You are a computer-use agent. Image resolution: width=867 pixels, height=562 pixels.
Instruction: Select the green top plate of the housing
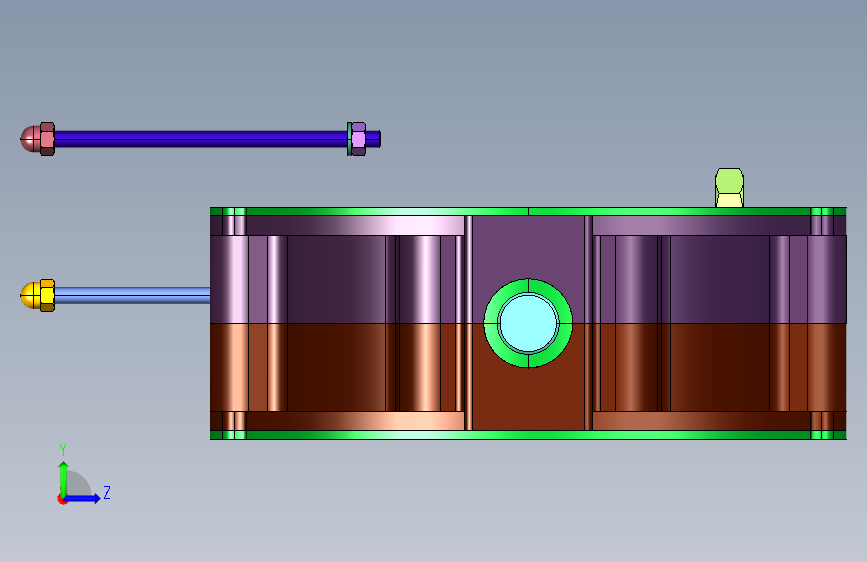coord(528,211)
